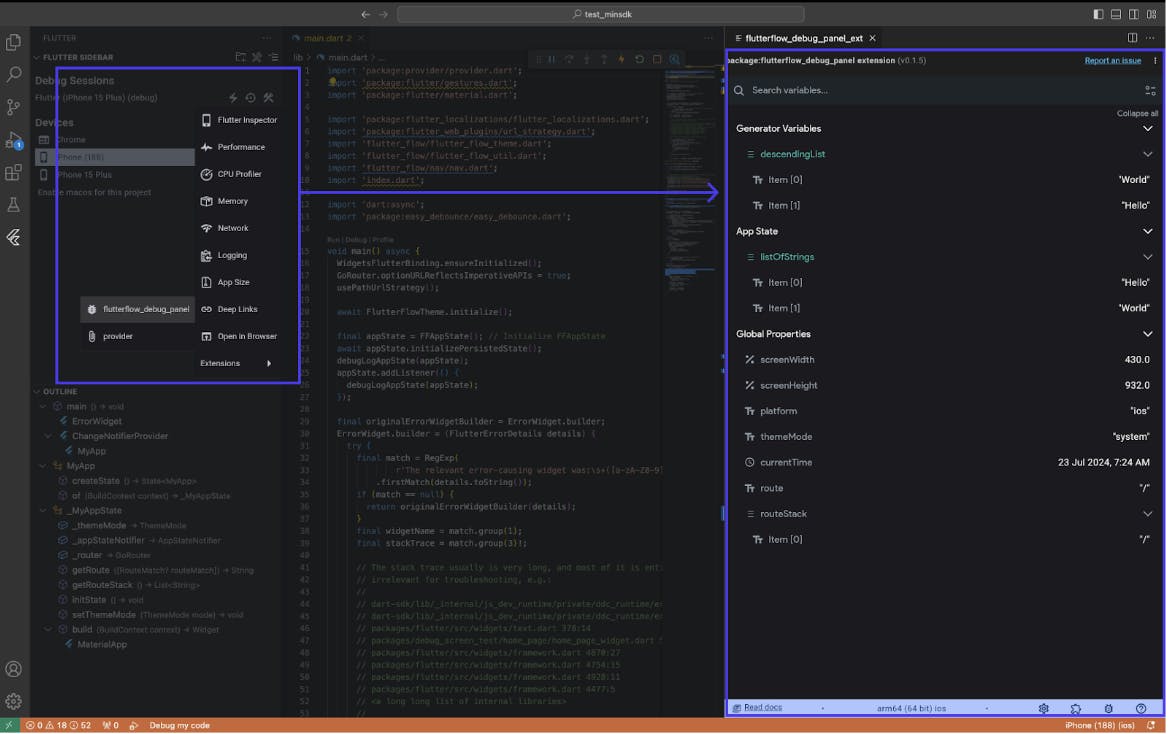Open the Flutter icon in activity bar
1170x734 pixels.
(14, 237)
